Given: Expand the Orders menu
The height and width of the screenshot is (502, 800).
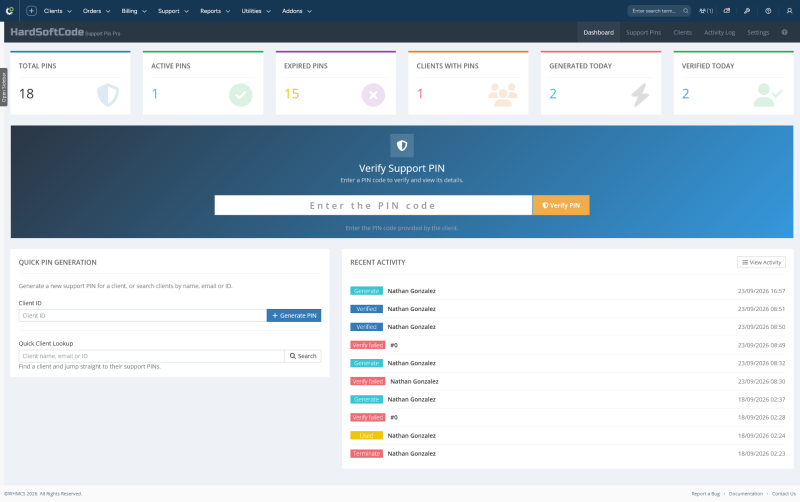Looking at the screenshot, I should (x=96, y=11).
